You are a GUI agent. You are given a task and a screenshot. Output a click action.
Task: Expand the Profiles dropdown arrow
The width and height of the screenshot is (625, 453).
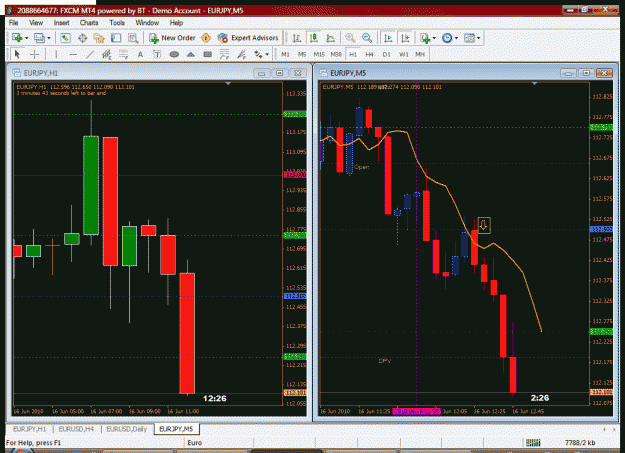click(x=49, y=38)
